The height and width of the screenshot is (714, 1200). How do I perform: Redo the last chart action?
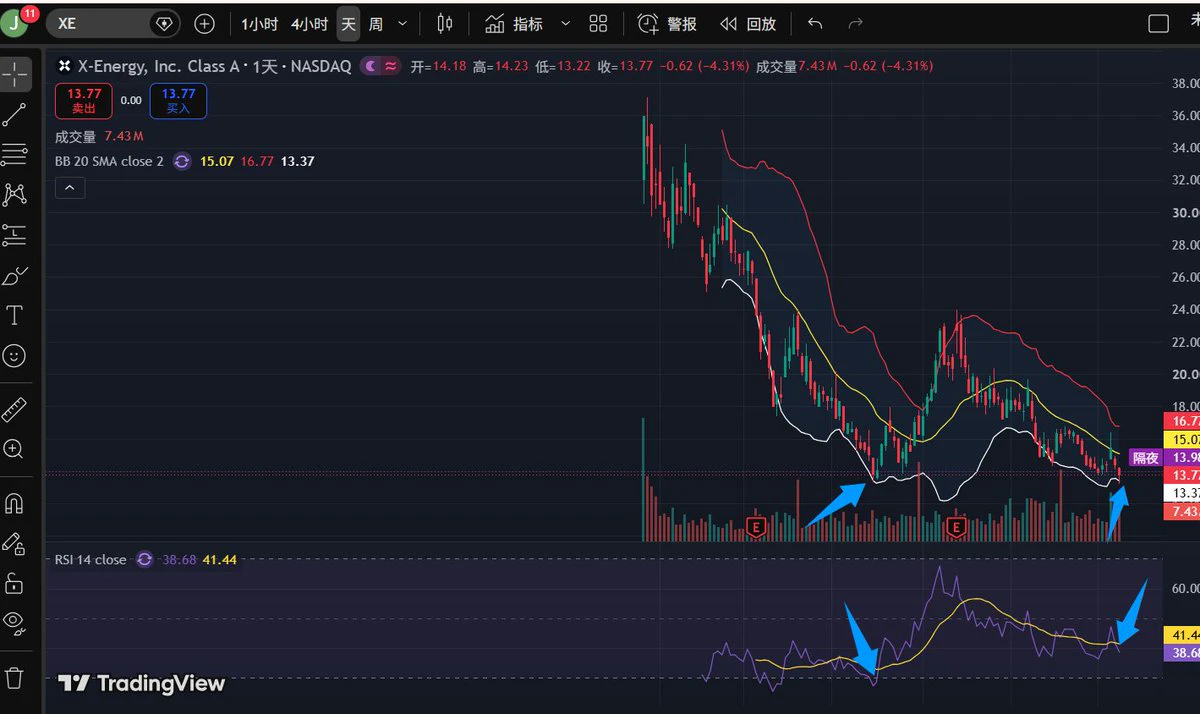click(855, 23)
